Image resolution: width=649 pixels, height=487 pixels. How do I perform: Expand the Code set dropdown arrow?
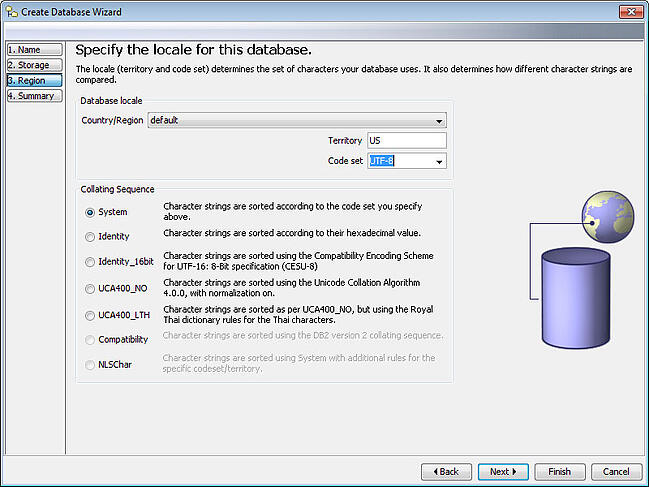coord(439,161)
